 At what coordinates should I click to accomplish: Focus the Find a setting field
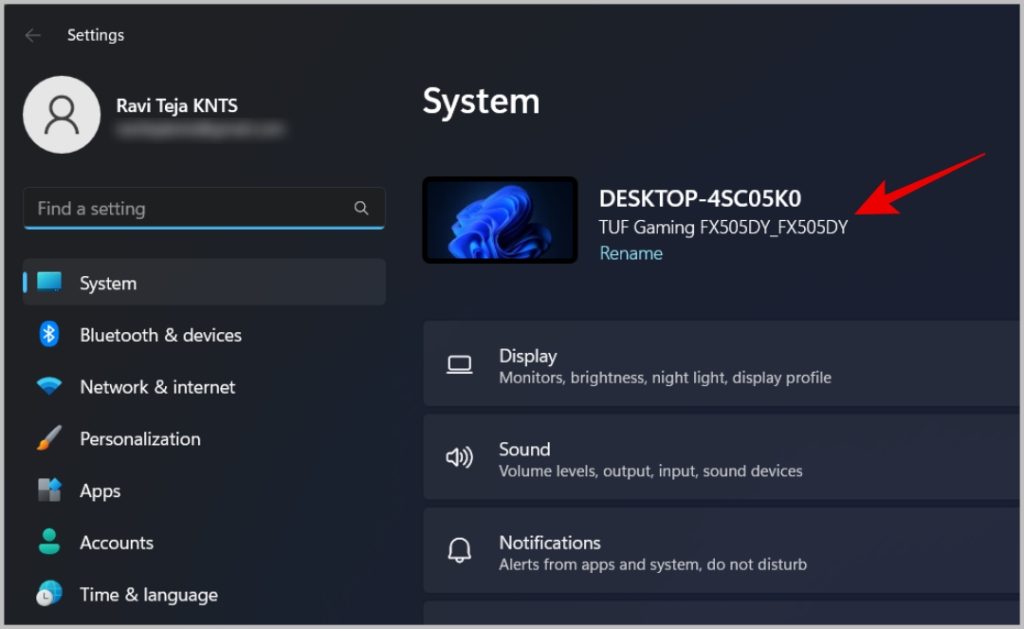[204, 208]
